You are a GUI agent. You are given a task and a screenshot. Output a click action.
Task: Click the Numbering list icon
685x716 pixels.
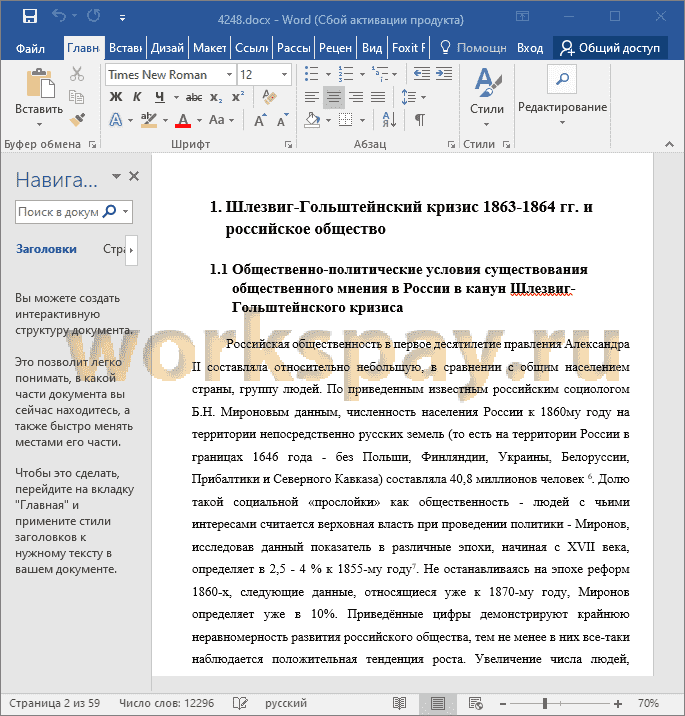click(x=346, y=74)
